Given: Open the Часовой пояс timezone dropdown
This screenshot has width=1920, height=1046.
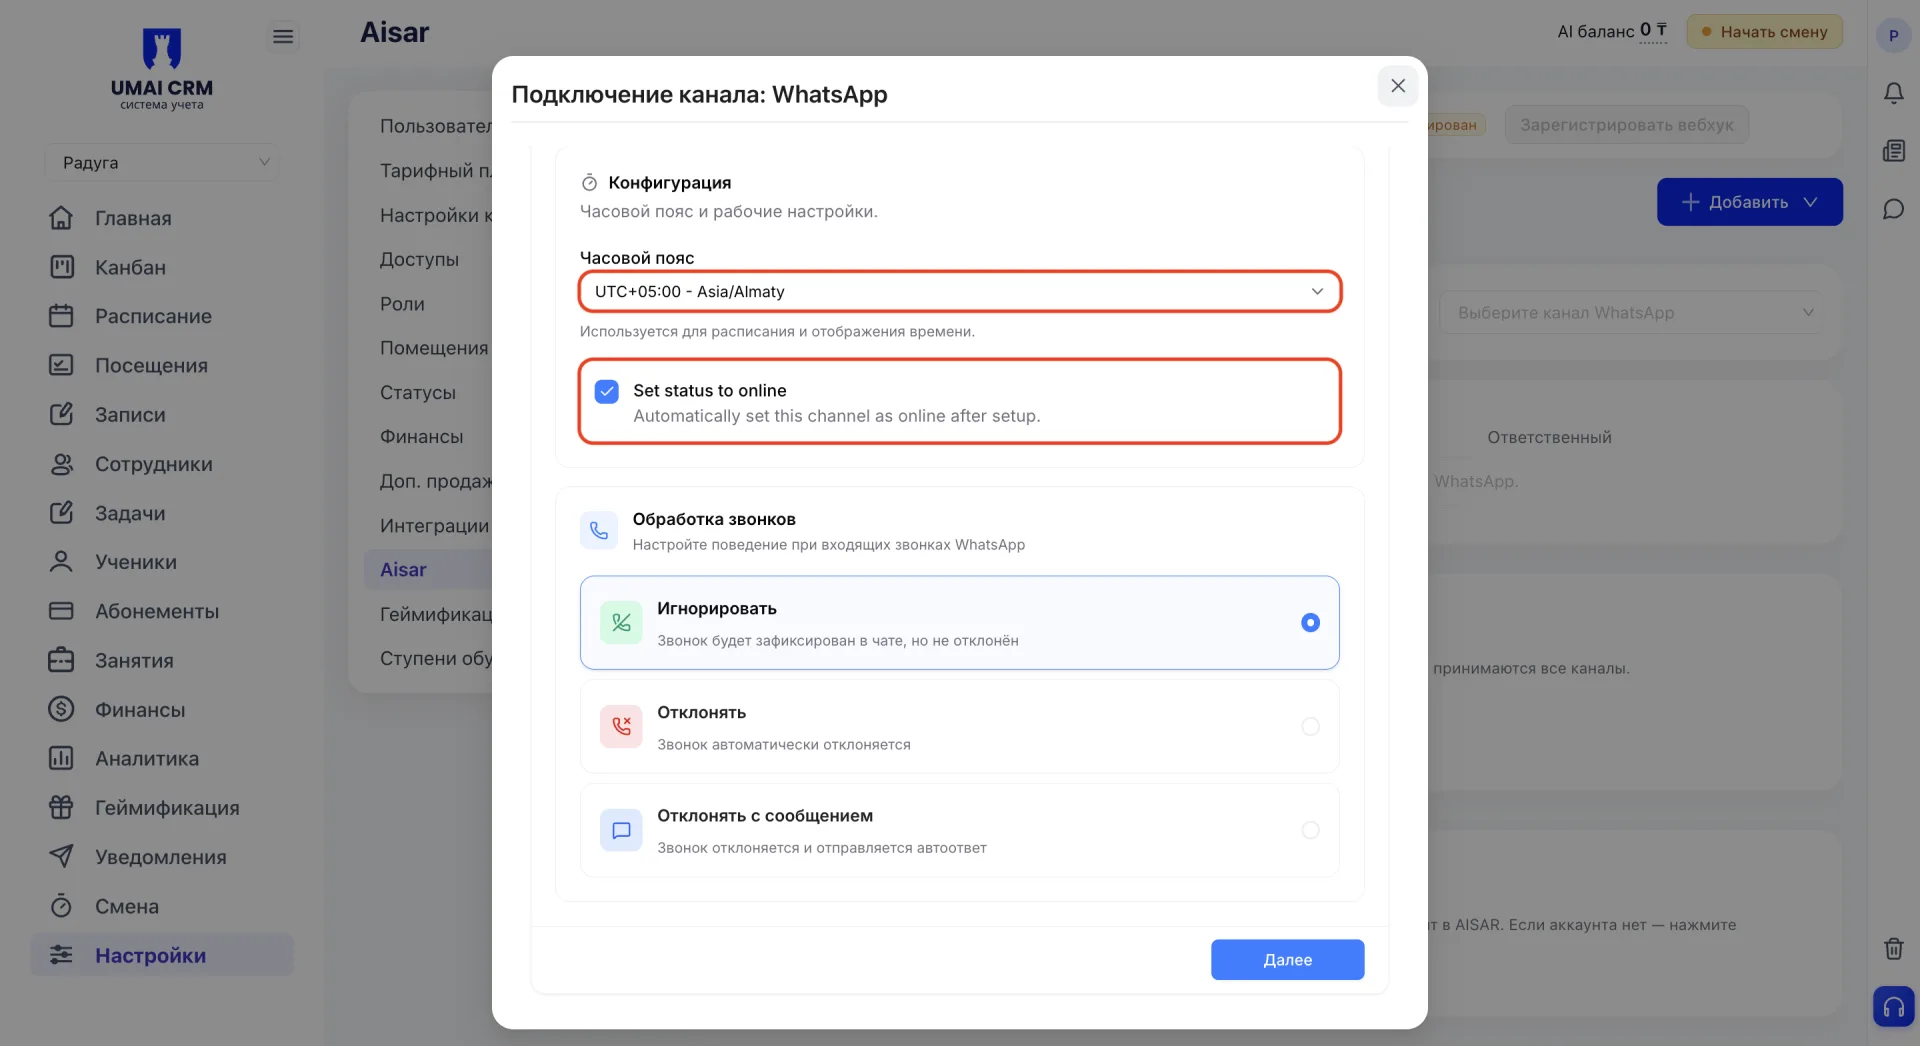Looking at the screenshot, I should [959, 291].
